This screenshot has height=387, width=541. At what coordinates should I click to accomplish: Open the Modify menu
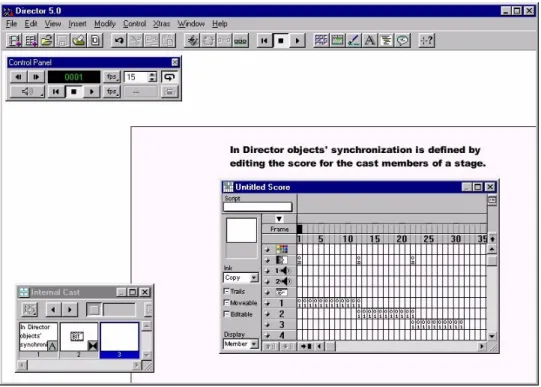pyautogui.click(x=105, y=24)
